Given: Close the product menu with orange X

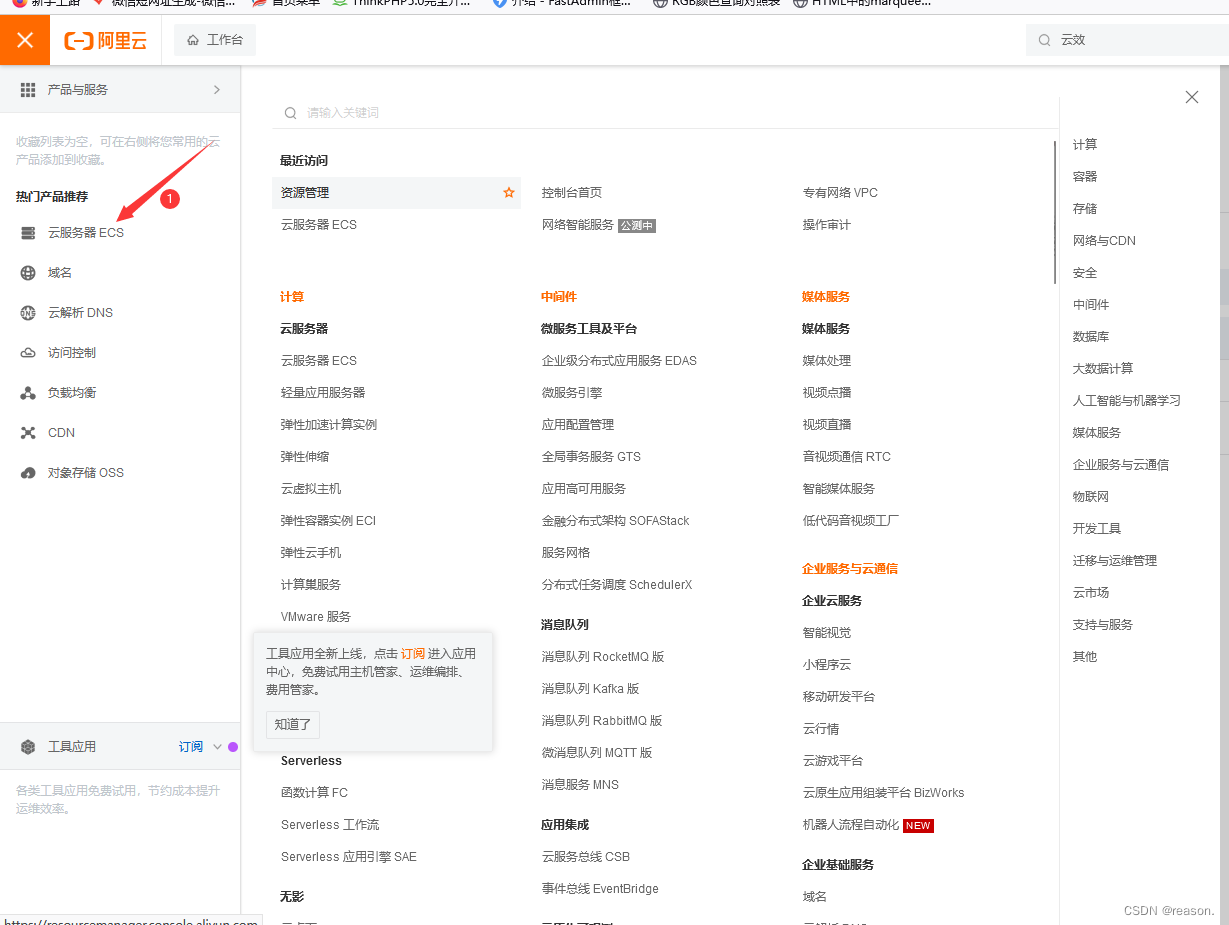Looking at the screenshot, I should click(25, 40).
